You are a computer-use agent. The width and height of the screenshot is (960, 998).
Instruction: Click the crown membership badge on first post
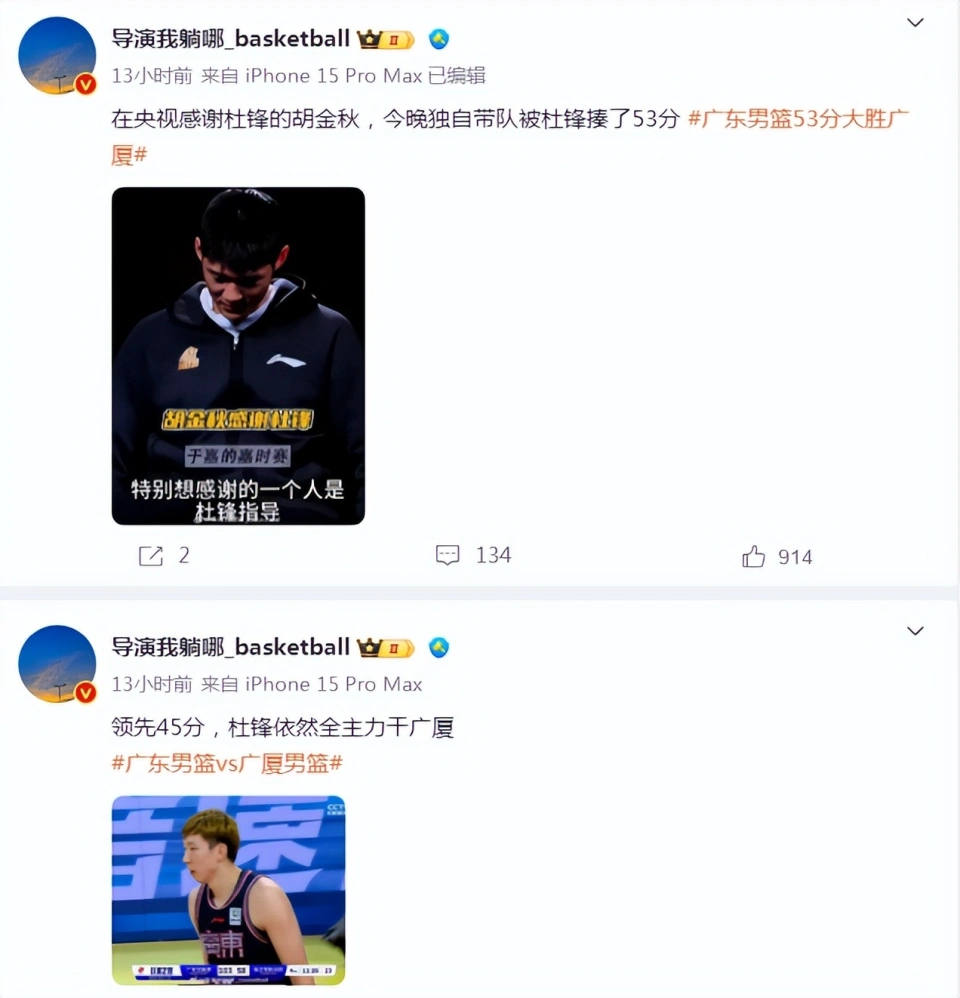point(386,39)
